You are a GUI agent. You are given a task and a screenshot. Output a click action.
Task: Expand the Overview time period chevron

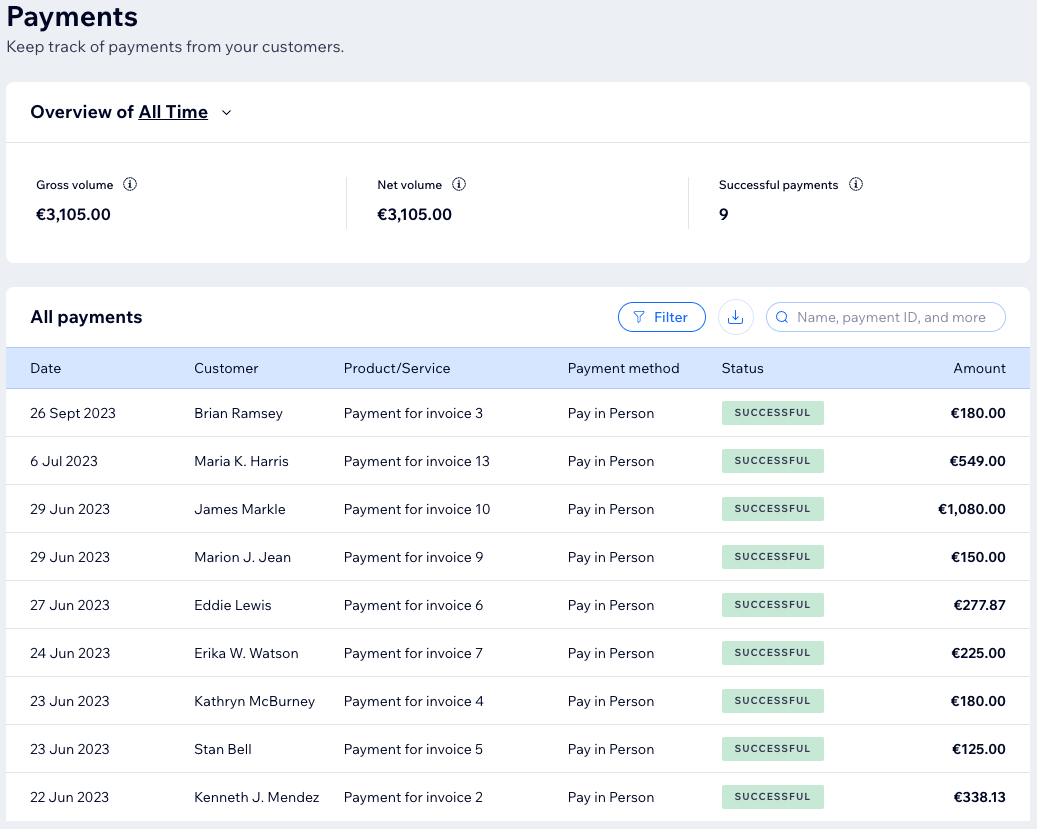coord(226,113)
